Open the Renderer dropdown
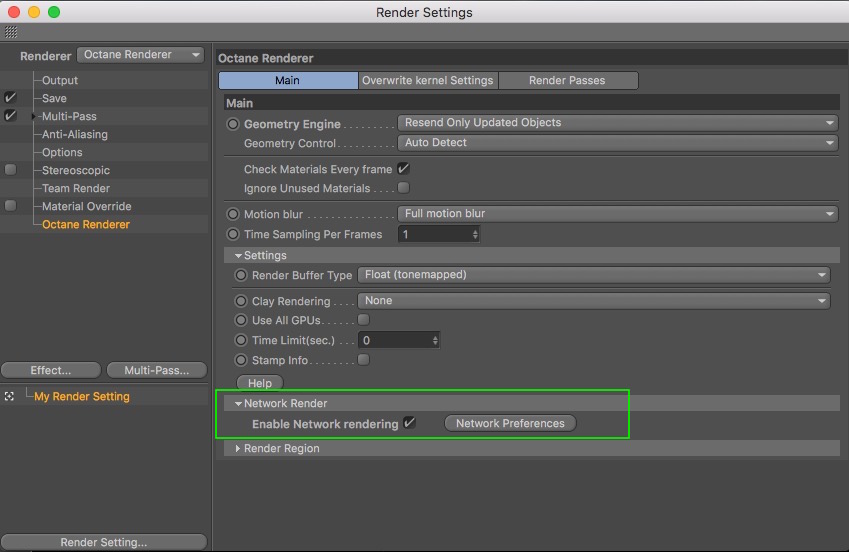This screenshot has height=552, width=849. coord(140,55)
